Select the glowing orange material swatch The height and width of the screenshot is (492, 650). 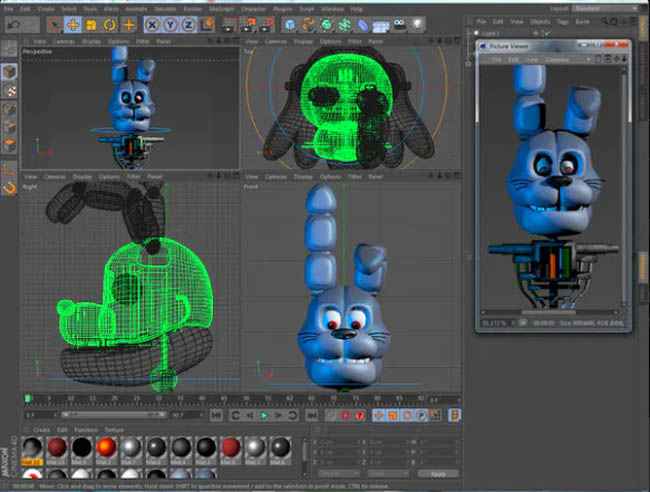click(107, 449)
